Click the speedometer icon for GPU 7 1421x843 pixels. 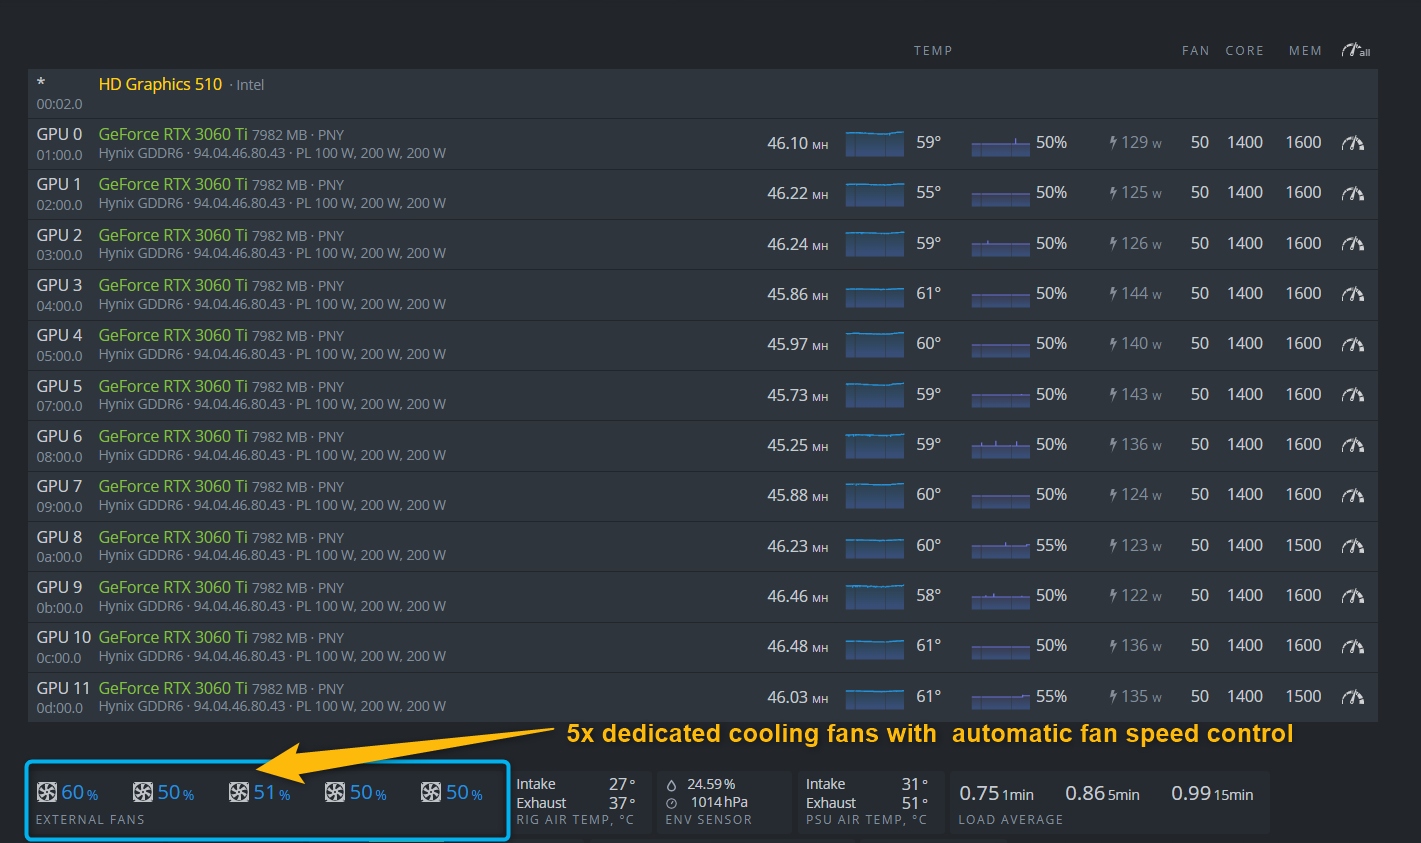coord(1352,495)
